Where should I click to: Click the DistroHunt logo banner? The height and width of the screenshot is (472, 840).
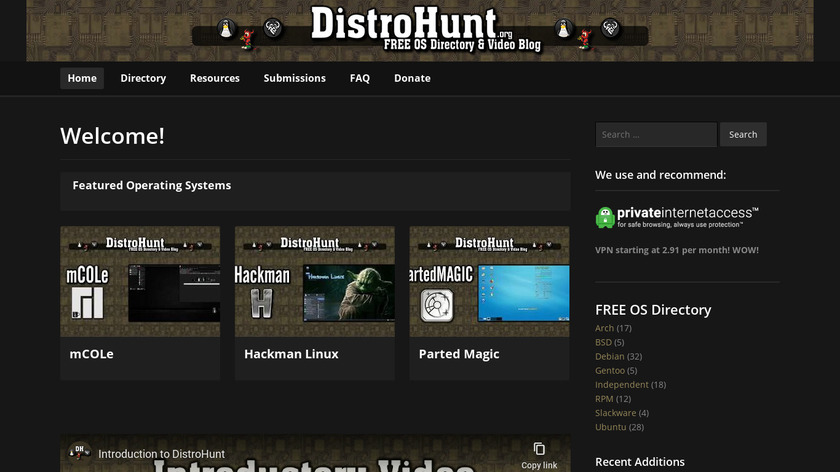[x=420, y=30]
